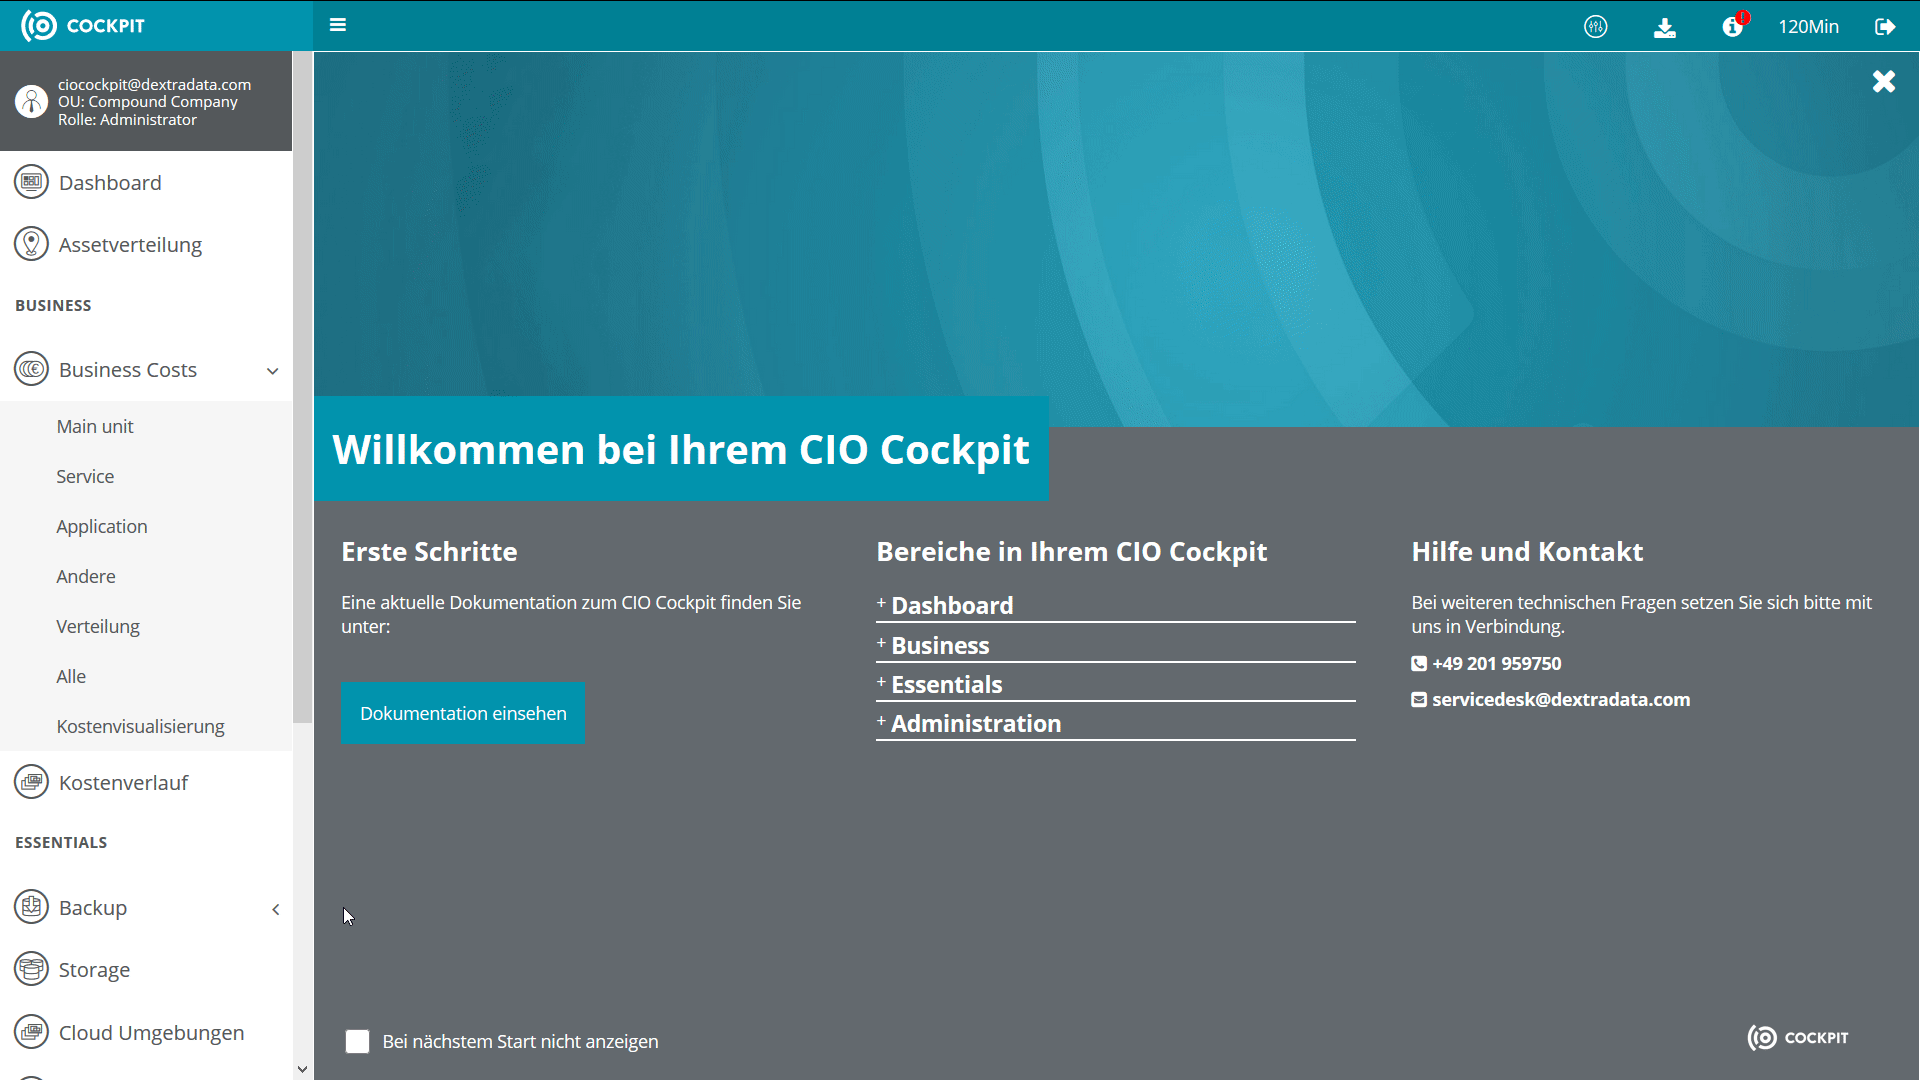Click the Kostenverlauf sidebar icon
The height and width of the screenshot is (1080, 1920).
[x=31, y=782]
